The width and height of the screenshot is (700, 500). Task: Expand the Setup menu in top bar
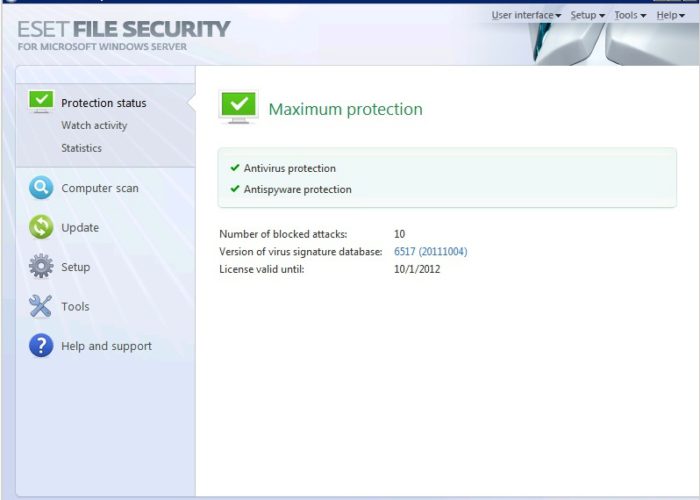[x=587, y=15]
